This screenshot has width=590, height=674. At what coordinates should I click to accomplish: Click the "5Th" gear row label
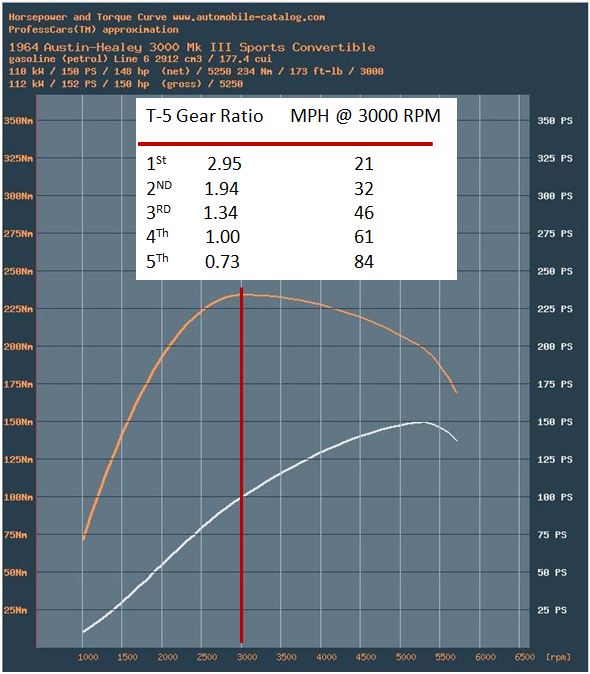[157, 261]
